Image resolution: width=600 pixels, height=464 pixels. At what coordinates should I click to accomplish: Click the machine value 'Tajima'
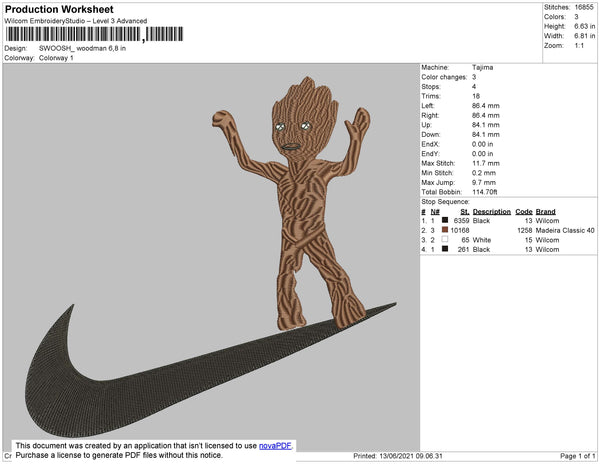(x=483, y=67)
